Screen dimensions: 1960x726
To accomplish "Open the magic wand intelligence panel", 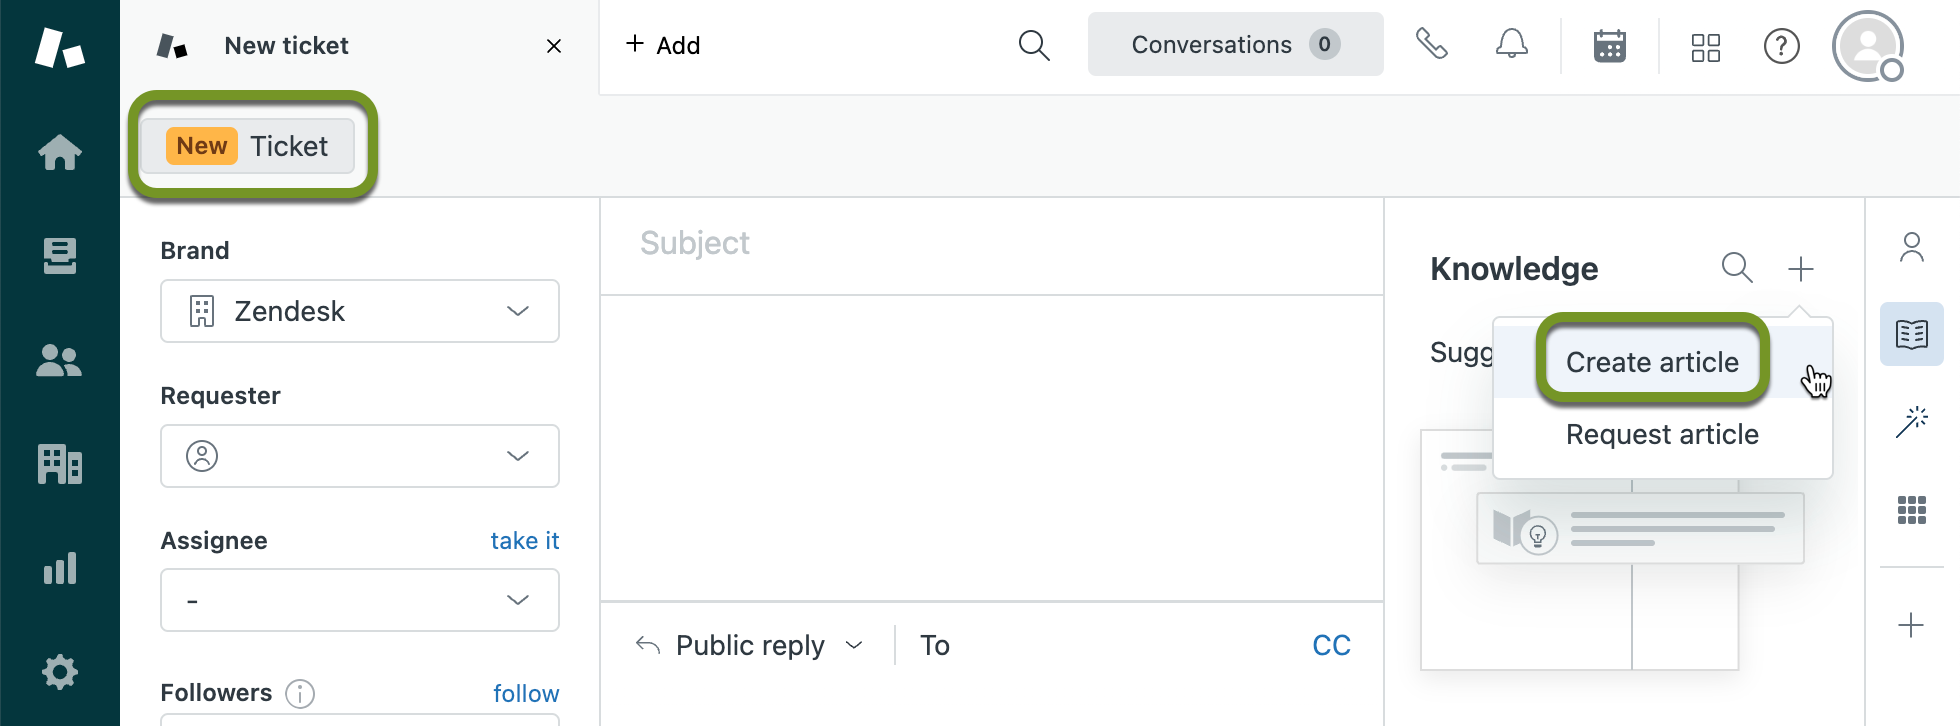I will [x=1911, y=422].
